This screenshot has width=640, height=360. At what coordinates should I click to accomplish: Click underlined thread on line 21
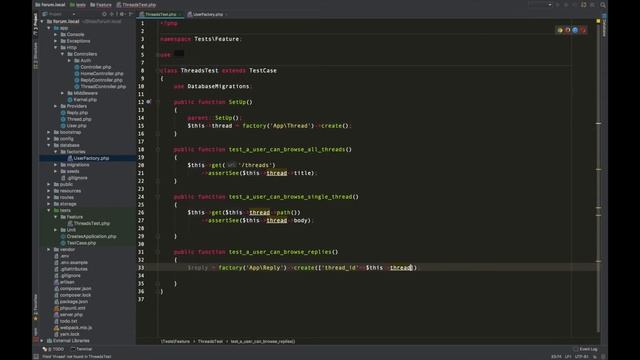coord(277,173)
